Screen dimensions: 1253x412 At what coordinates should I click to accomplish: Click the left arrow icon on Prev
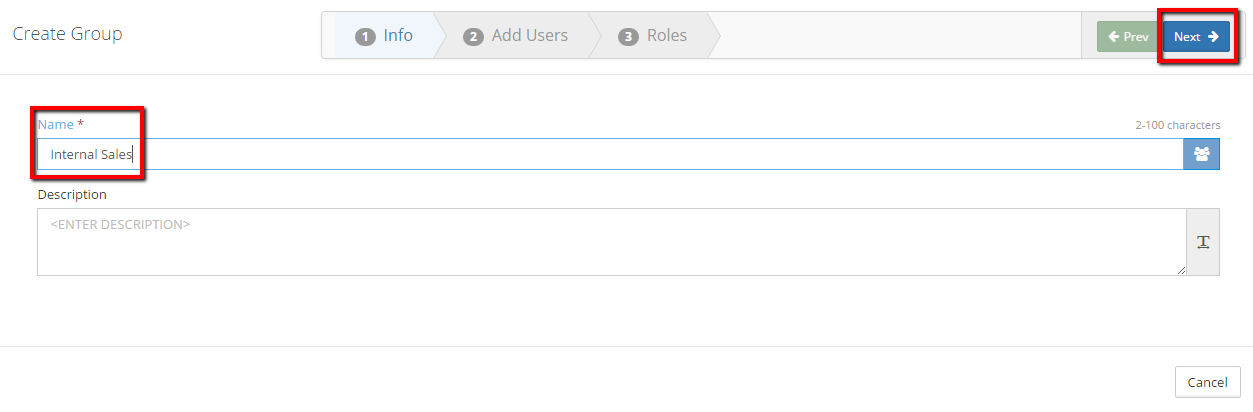pyautogui.click(x=1113, y=37)
